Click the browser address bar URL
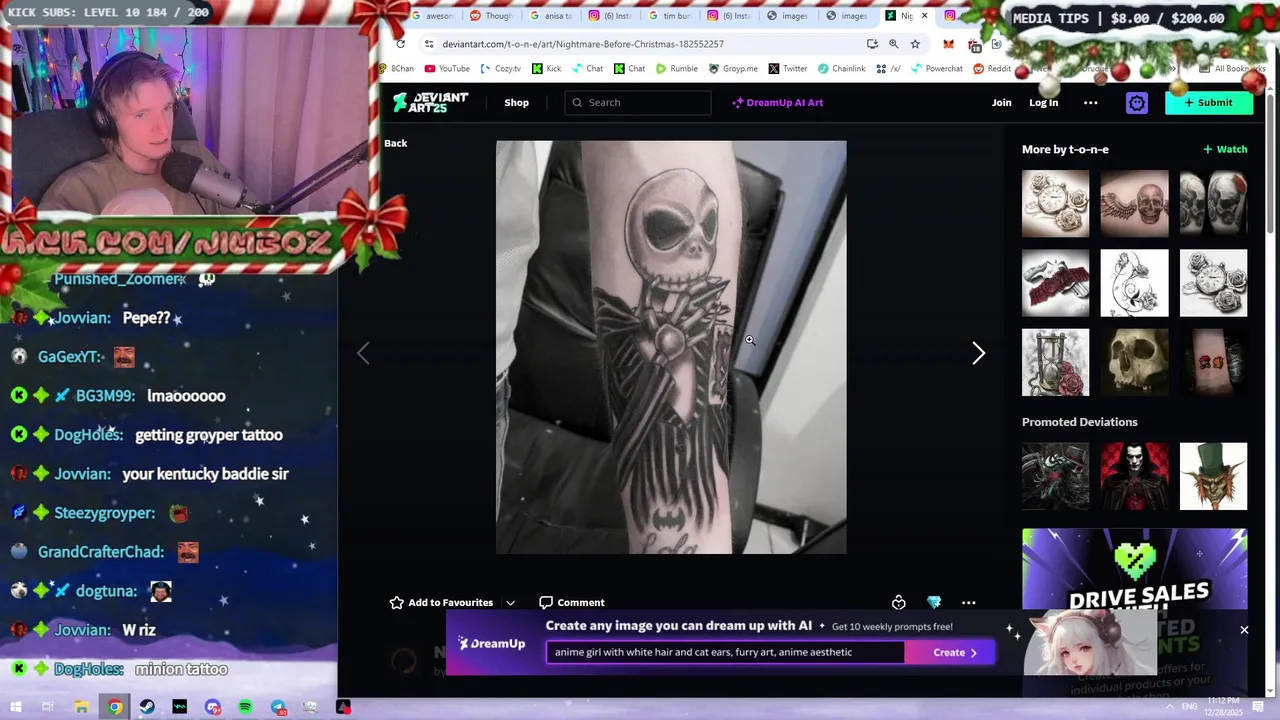The image size is (1280, 720). [583, 44]
